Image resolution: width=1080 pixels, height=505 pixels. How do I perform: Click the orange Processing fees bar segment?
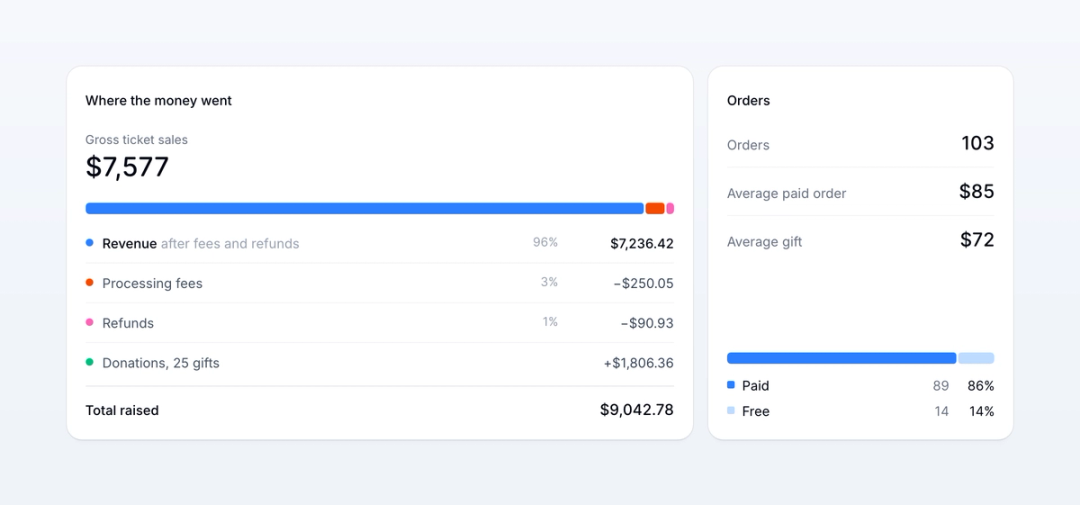point(655,208)
